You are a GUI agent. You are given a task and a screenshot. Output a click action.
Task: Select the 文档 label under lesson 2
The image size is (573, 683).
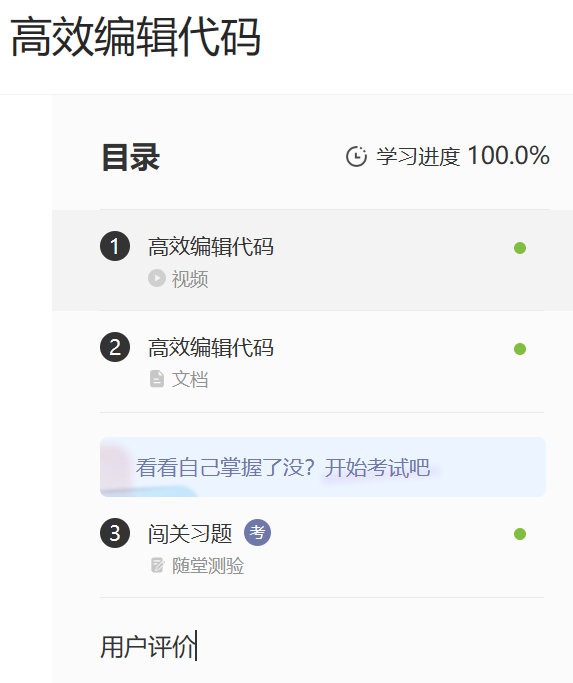[190, 379]
